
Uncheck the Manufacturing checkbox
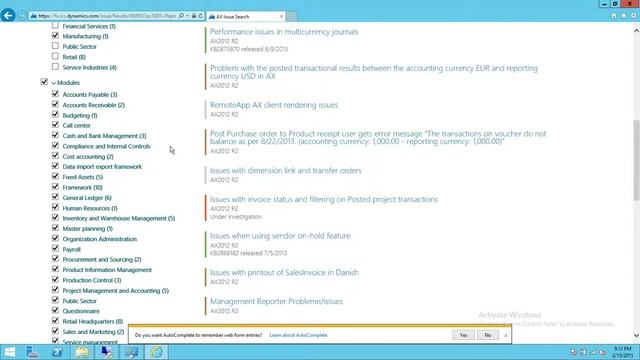pos(55,36)
